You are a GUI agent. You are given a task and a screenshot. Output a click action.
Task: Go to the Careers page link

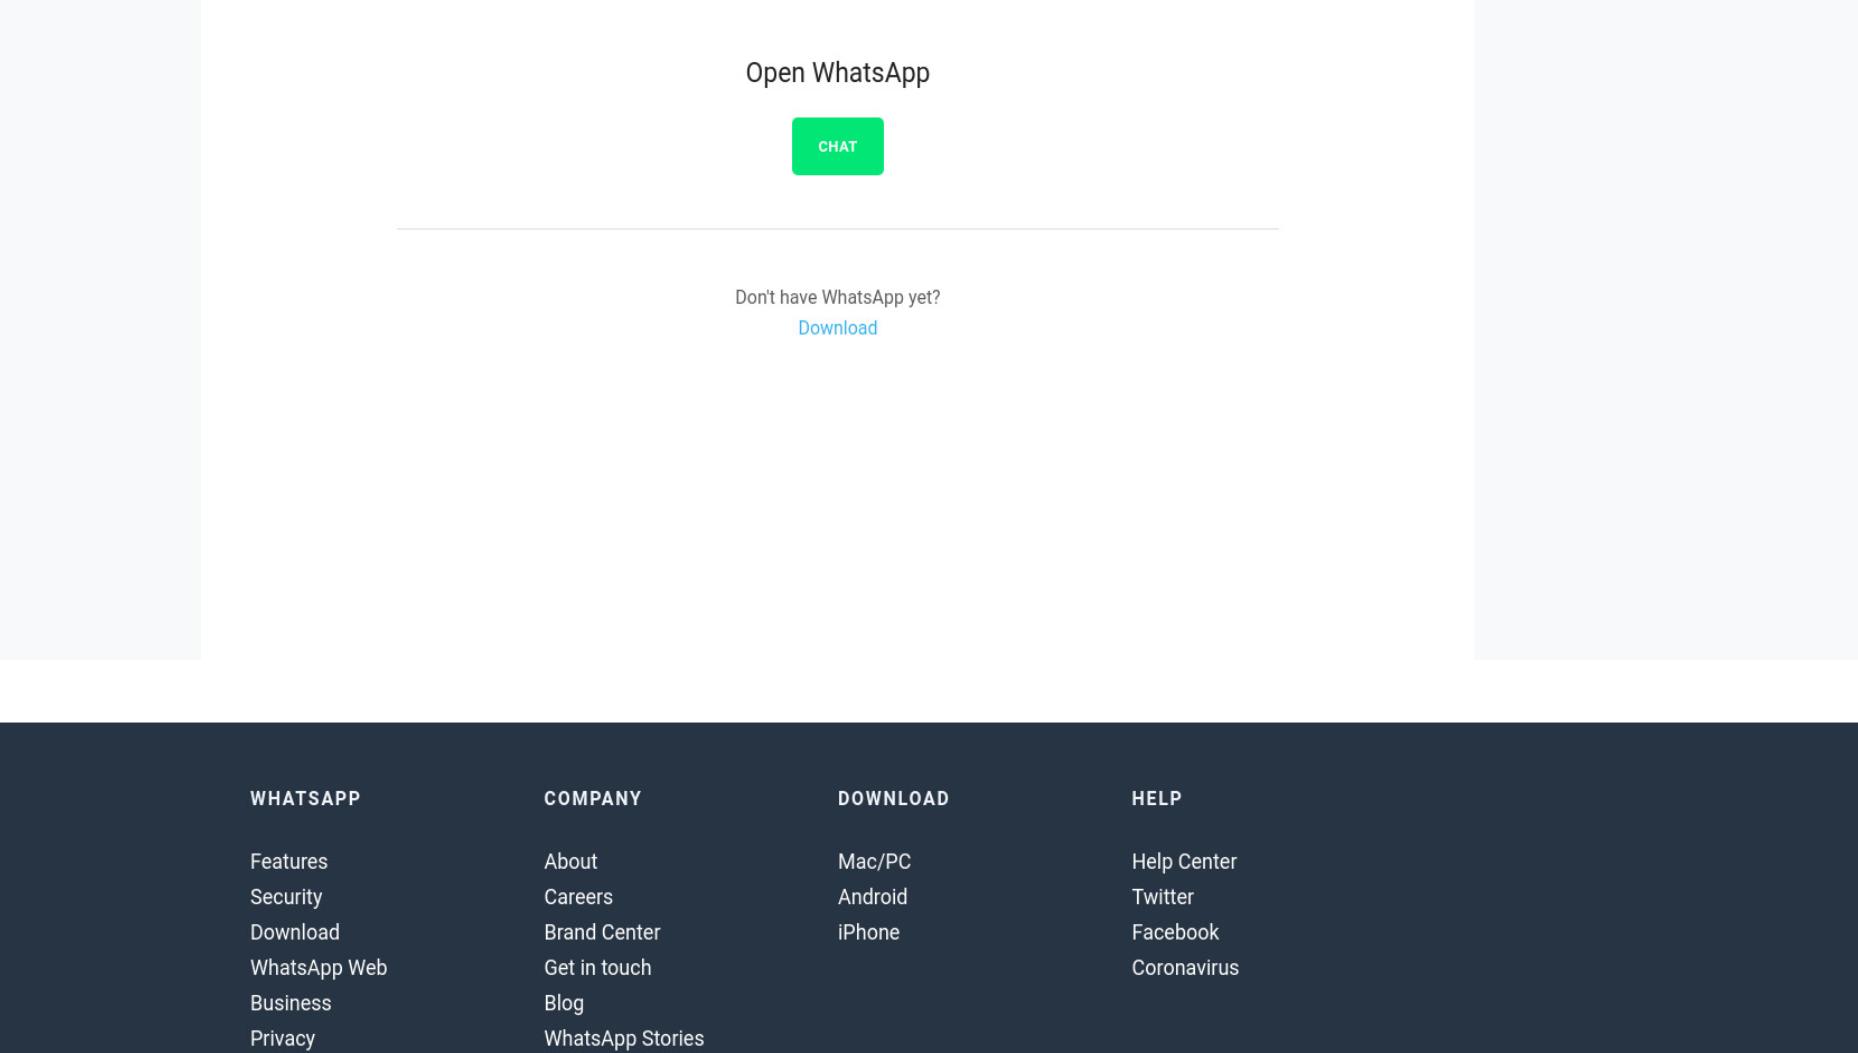(578, 897)
